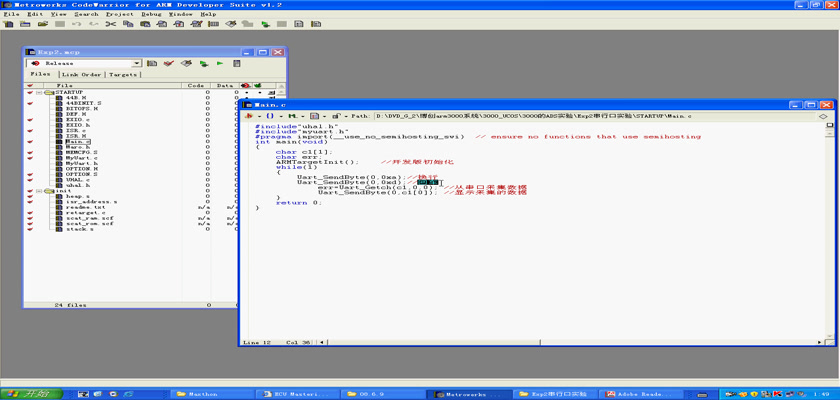Open the Help menu

(208, 14)
